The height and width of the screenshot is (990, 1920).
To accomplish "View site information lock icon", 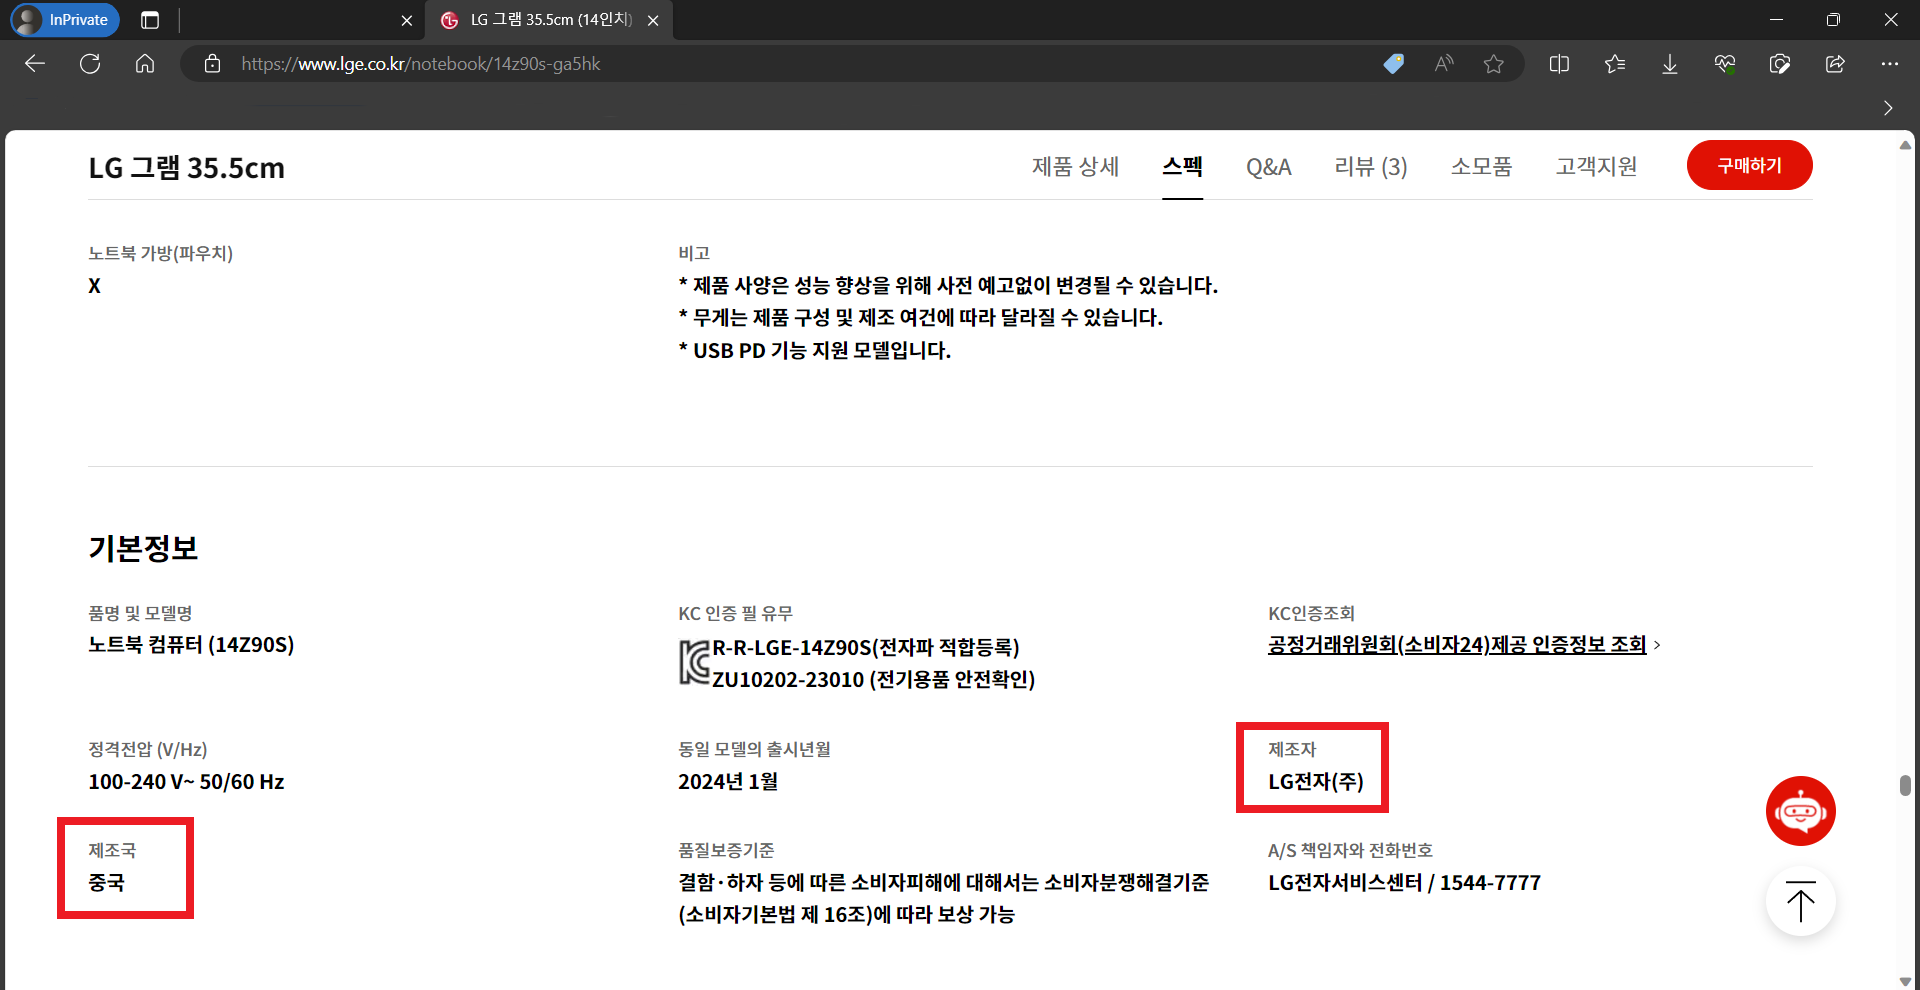I will [212, 64].
